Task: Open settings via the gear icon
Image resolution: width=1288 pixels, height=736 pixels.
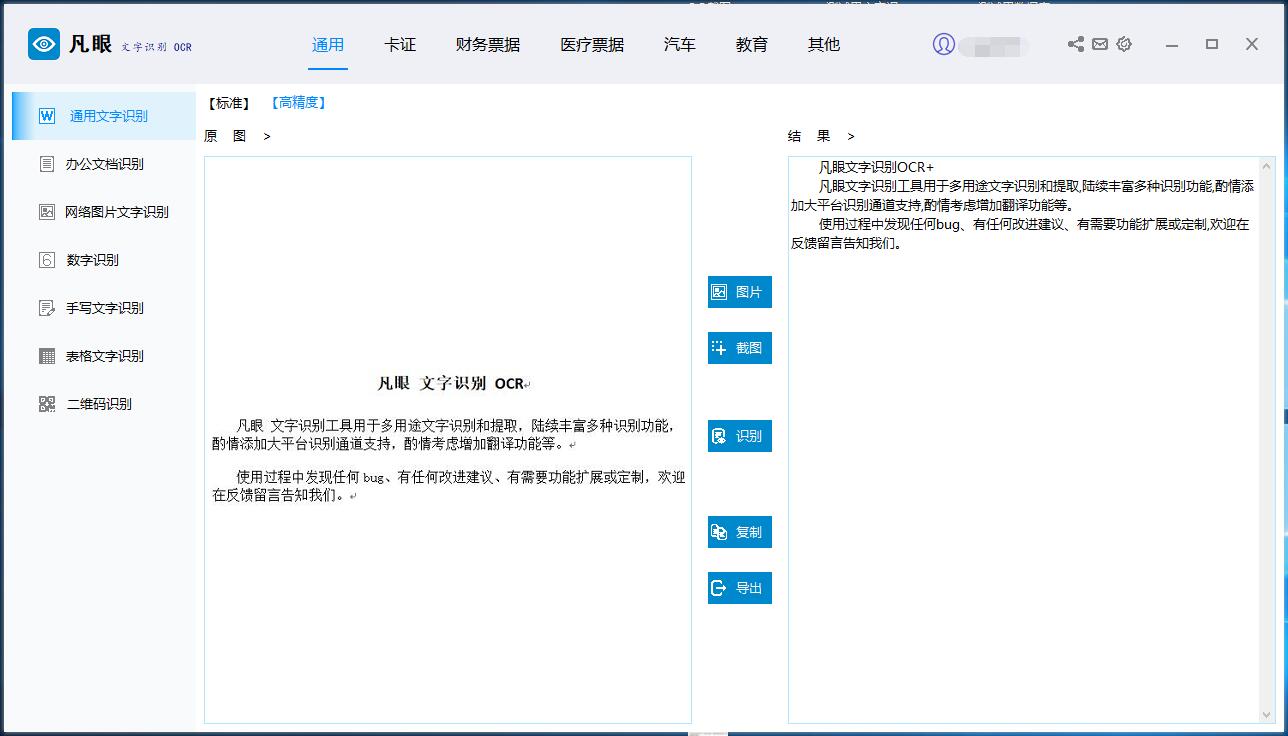Action: point(1124,44)
